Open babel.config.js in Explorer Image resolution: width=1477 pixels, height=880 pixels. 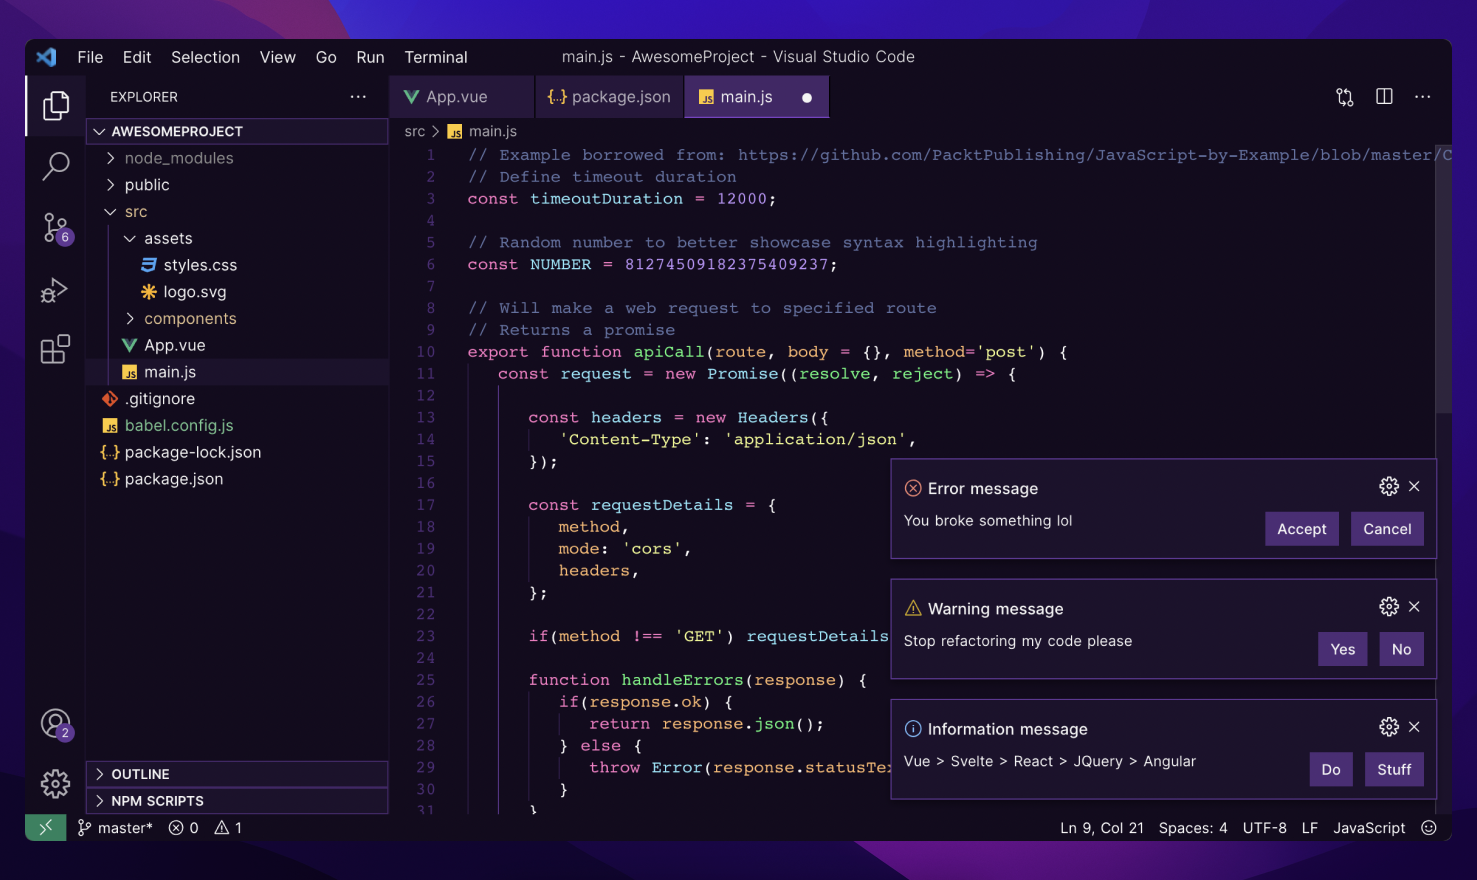click(x=237, y=425)
